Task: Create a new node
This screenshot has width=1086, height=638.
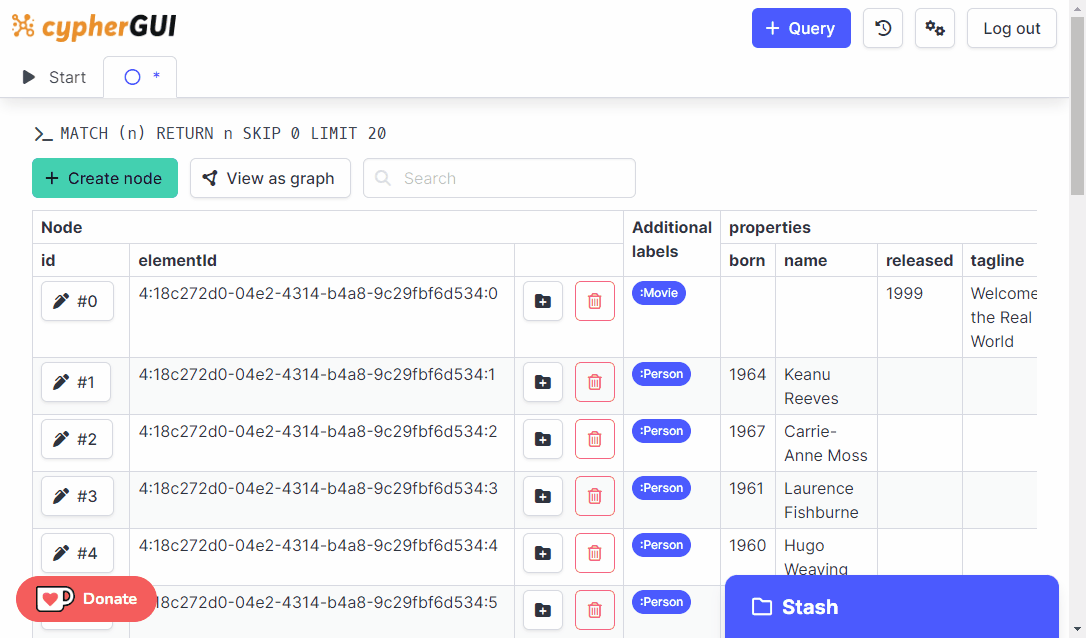Action: pyautogui.click(x=104, y=178)
